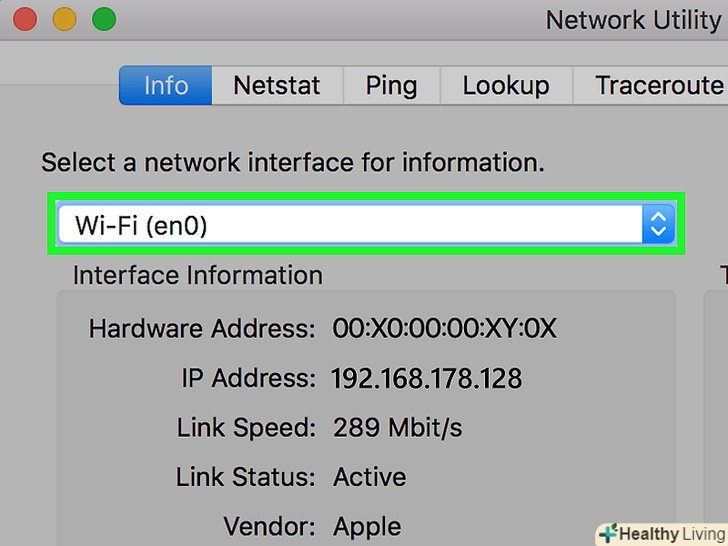Click the Vendor value Apple
The width and height of the screenshot is (728, 546).
click(x=367, y=526)
